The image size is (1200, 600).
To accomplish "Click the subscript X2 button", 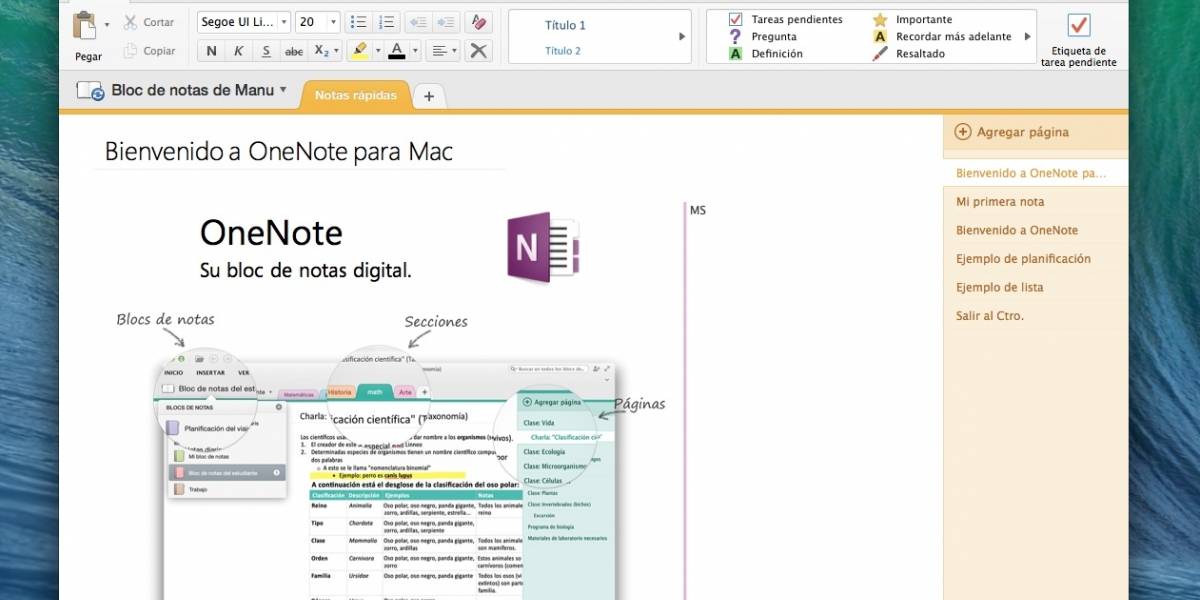I will (x=321, y=51).
